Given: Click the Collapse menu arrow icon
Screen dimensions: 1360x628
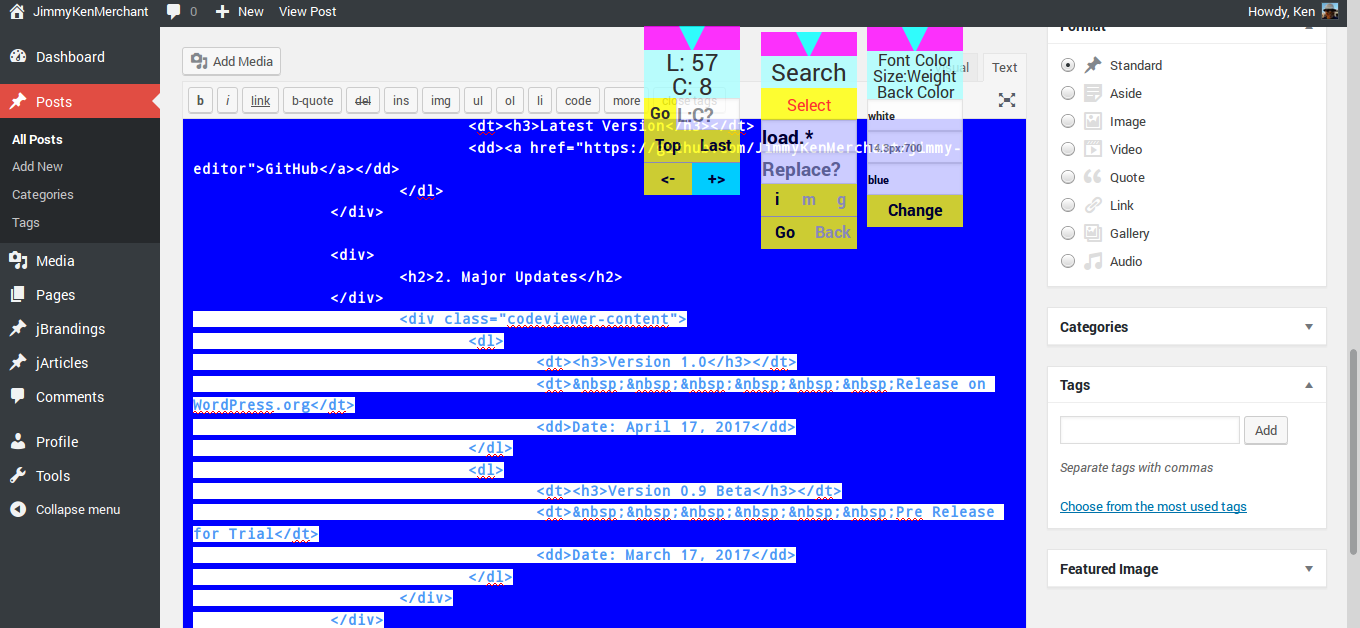Looking at the screenshot, I should point(18,509).
